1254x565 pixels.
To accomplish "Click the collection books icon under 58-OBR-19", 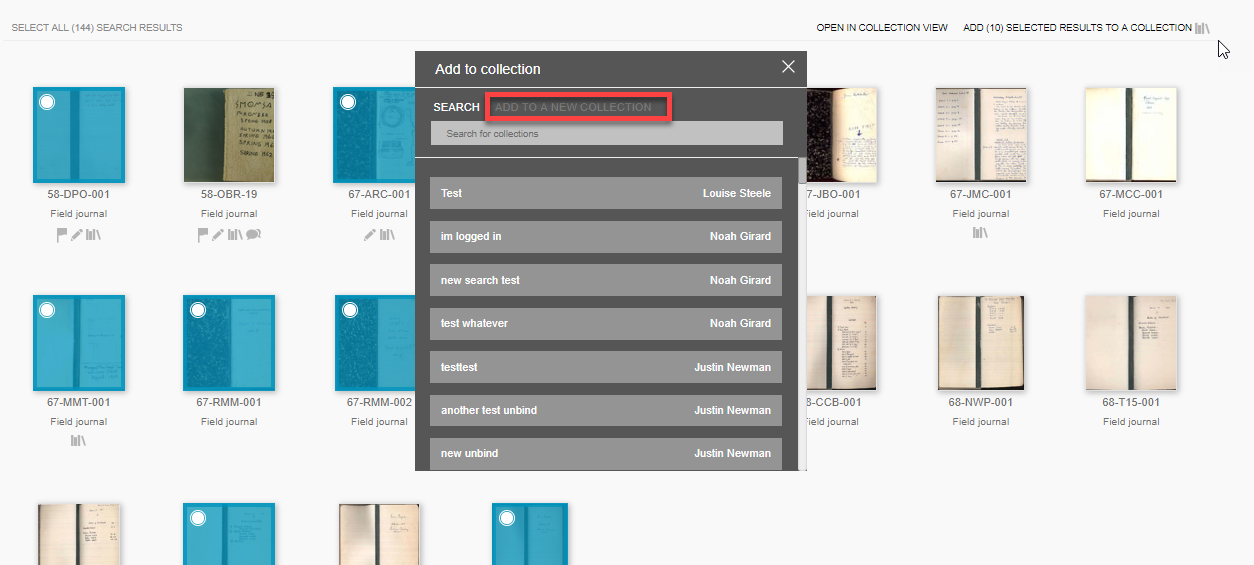I will [x=236, y=235].
